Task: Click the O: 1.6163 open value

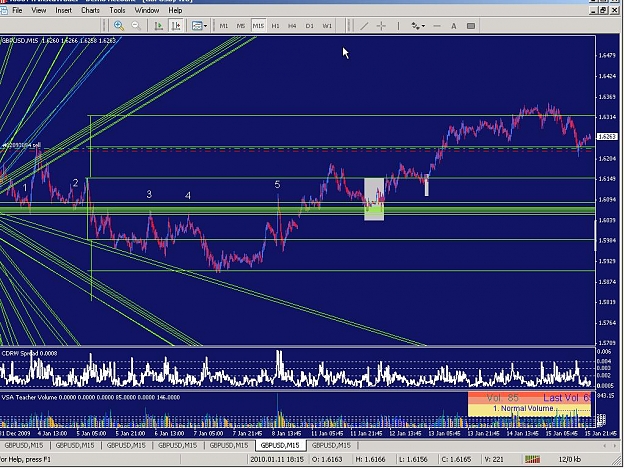Action: click(x=327, y=459)
